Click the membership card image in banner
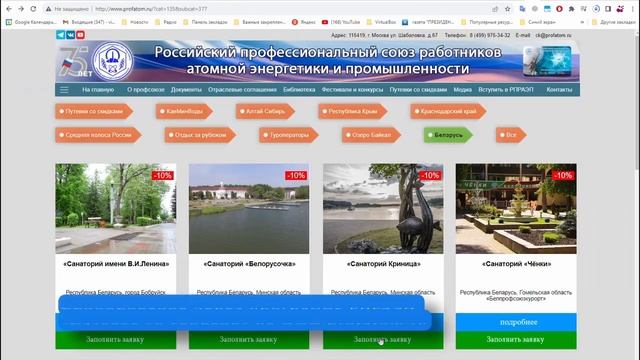 pos(547,61)
